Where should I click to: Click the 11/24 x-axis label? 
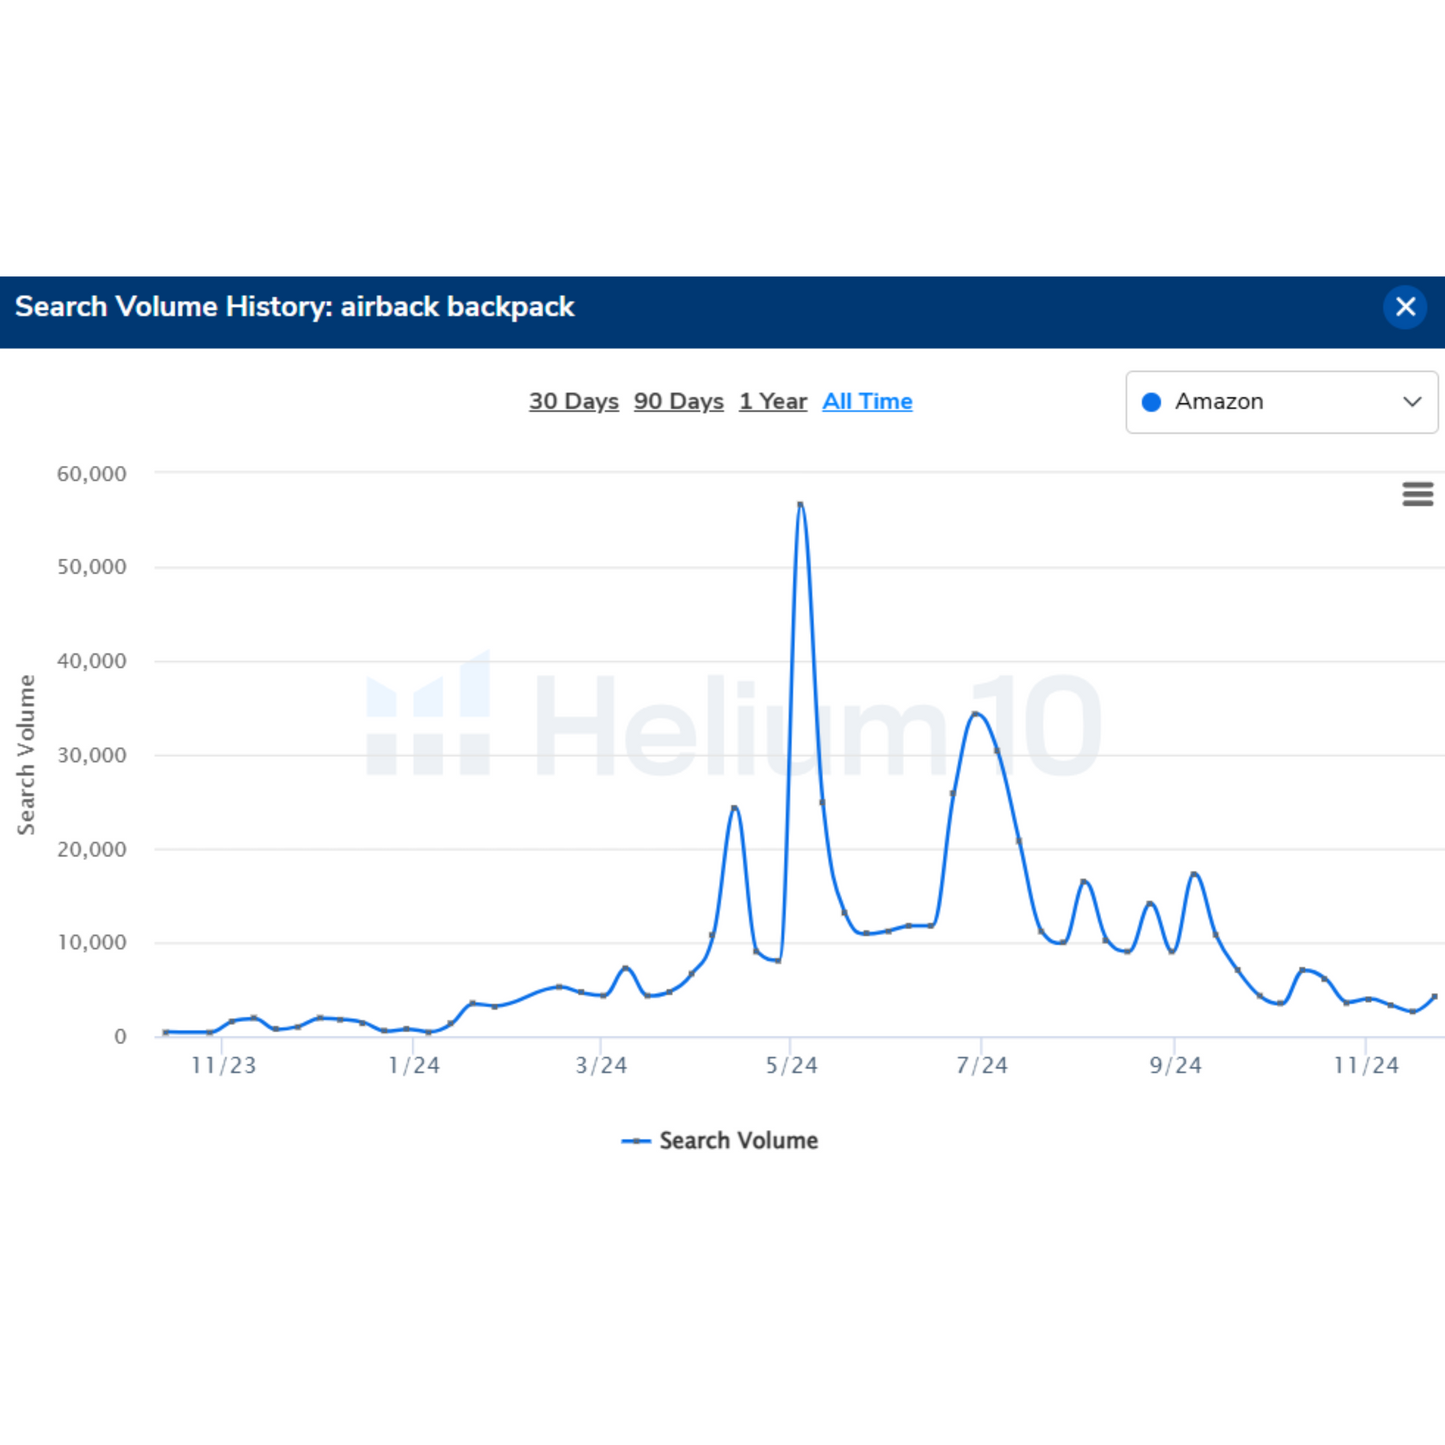point(1366,1065)
